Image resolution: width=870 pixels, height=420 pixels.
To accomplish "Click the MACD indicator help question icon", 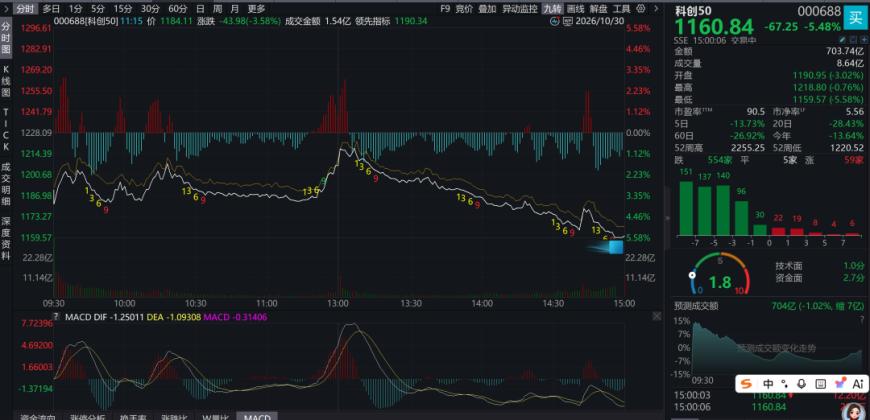I will (55, 317).
